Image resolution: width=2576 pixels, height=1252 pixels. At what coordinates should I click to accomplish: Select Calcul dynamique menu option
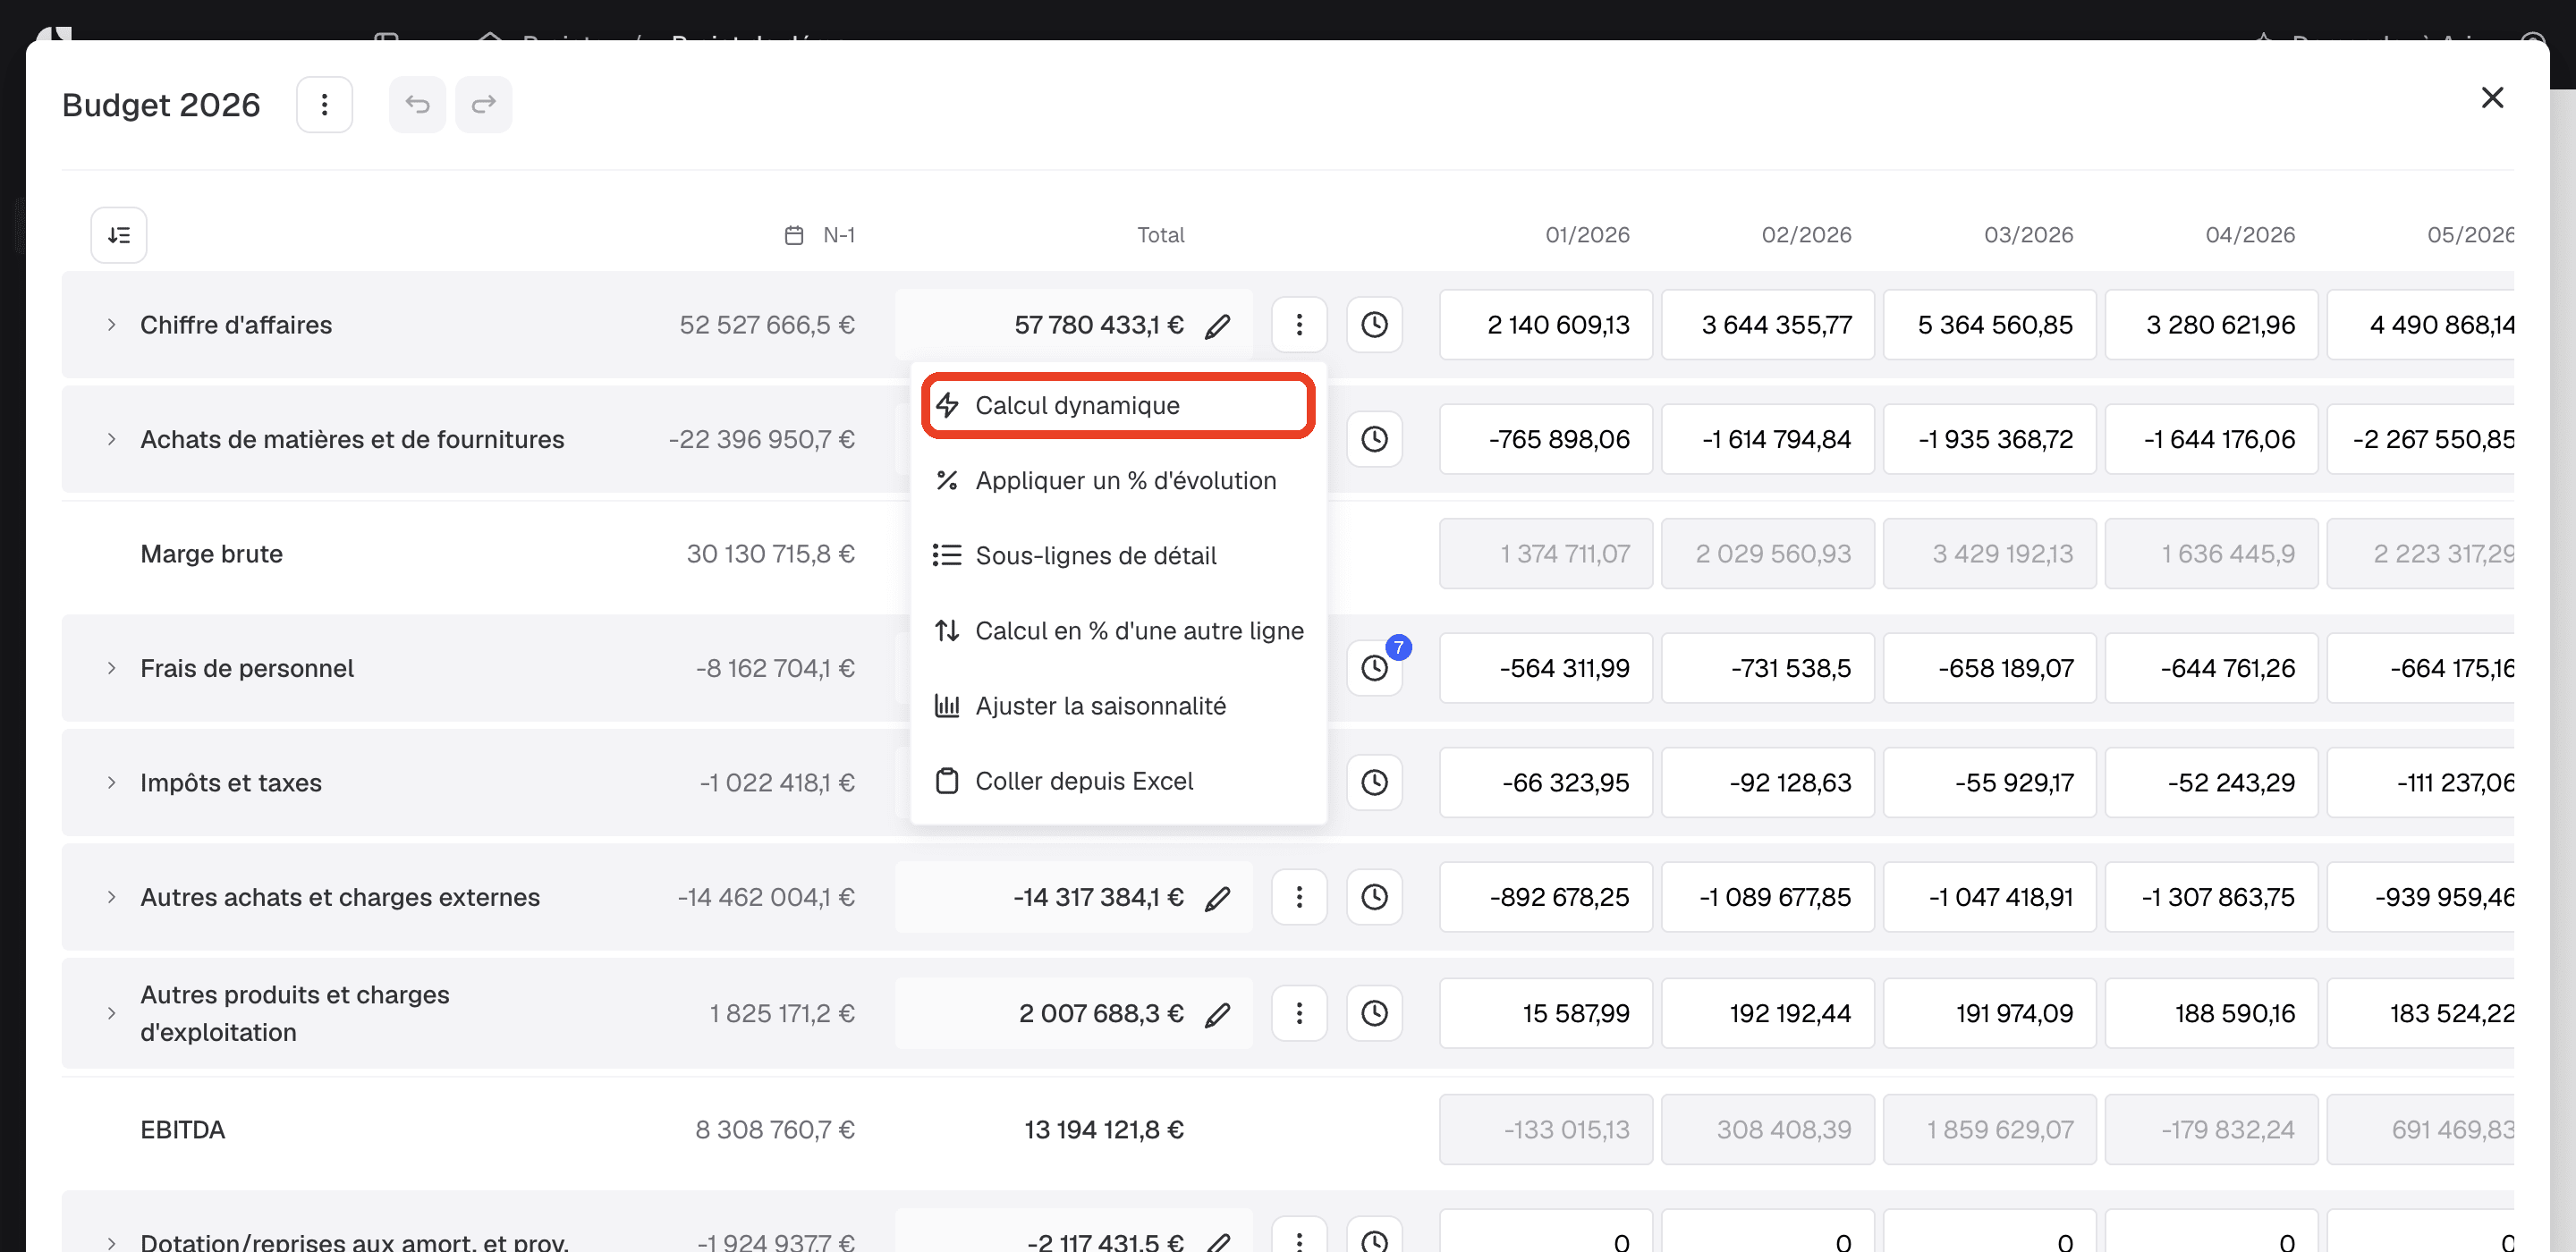(x=1118, y=405)
